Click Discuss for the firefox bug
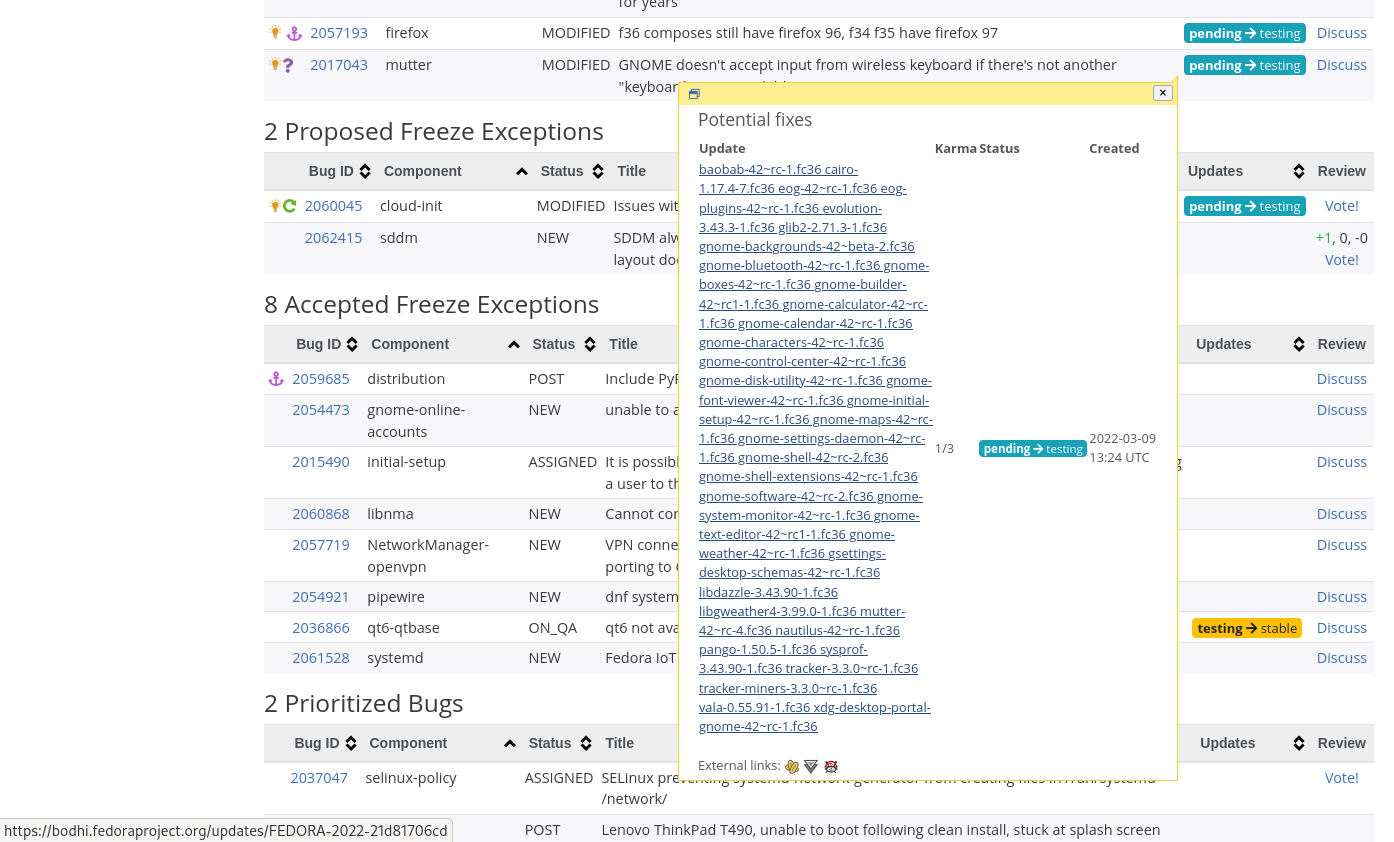The width and height of the screenshot is (1394, 842). pos(1342,33)
